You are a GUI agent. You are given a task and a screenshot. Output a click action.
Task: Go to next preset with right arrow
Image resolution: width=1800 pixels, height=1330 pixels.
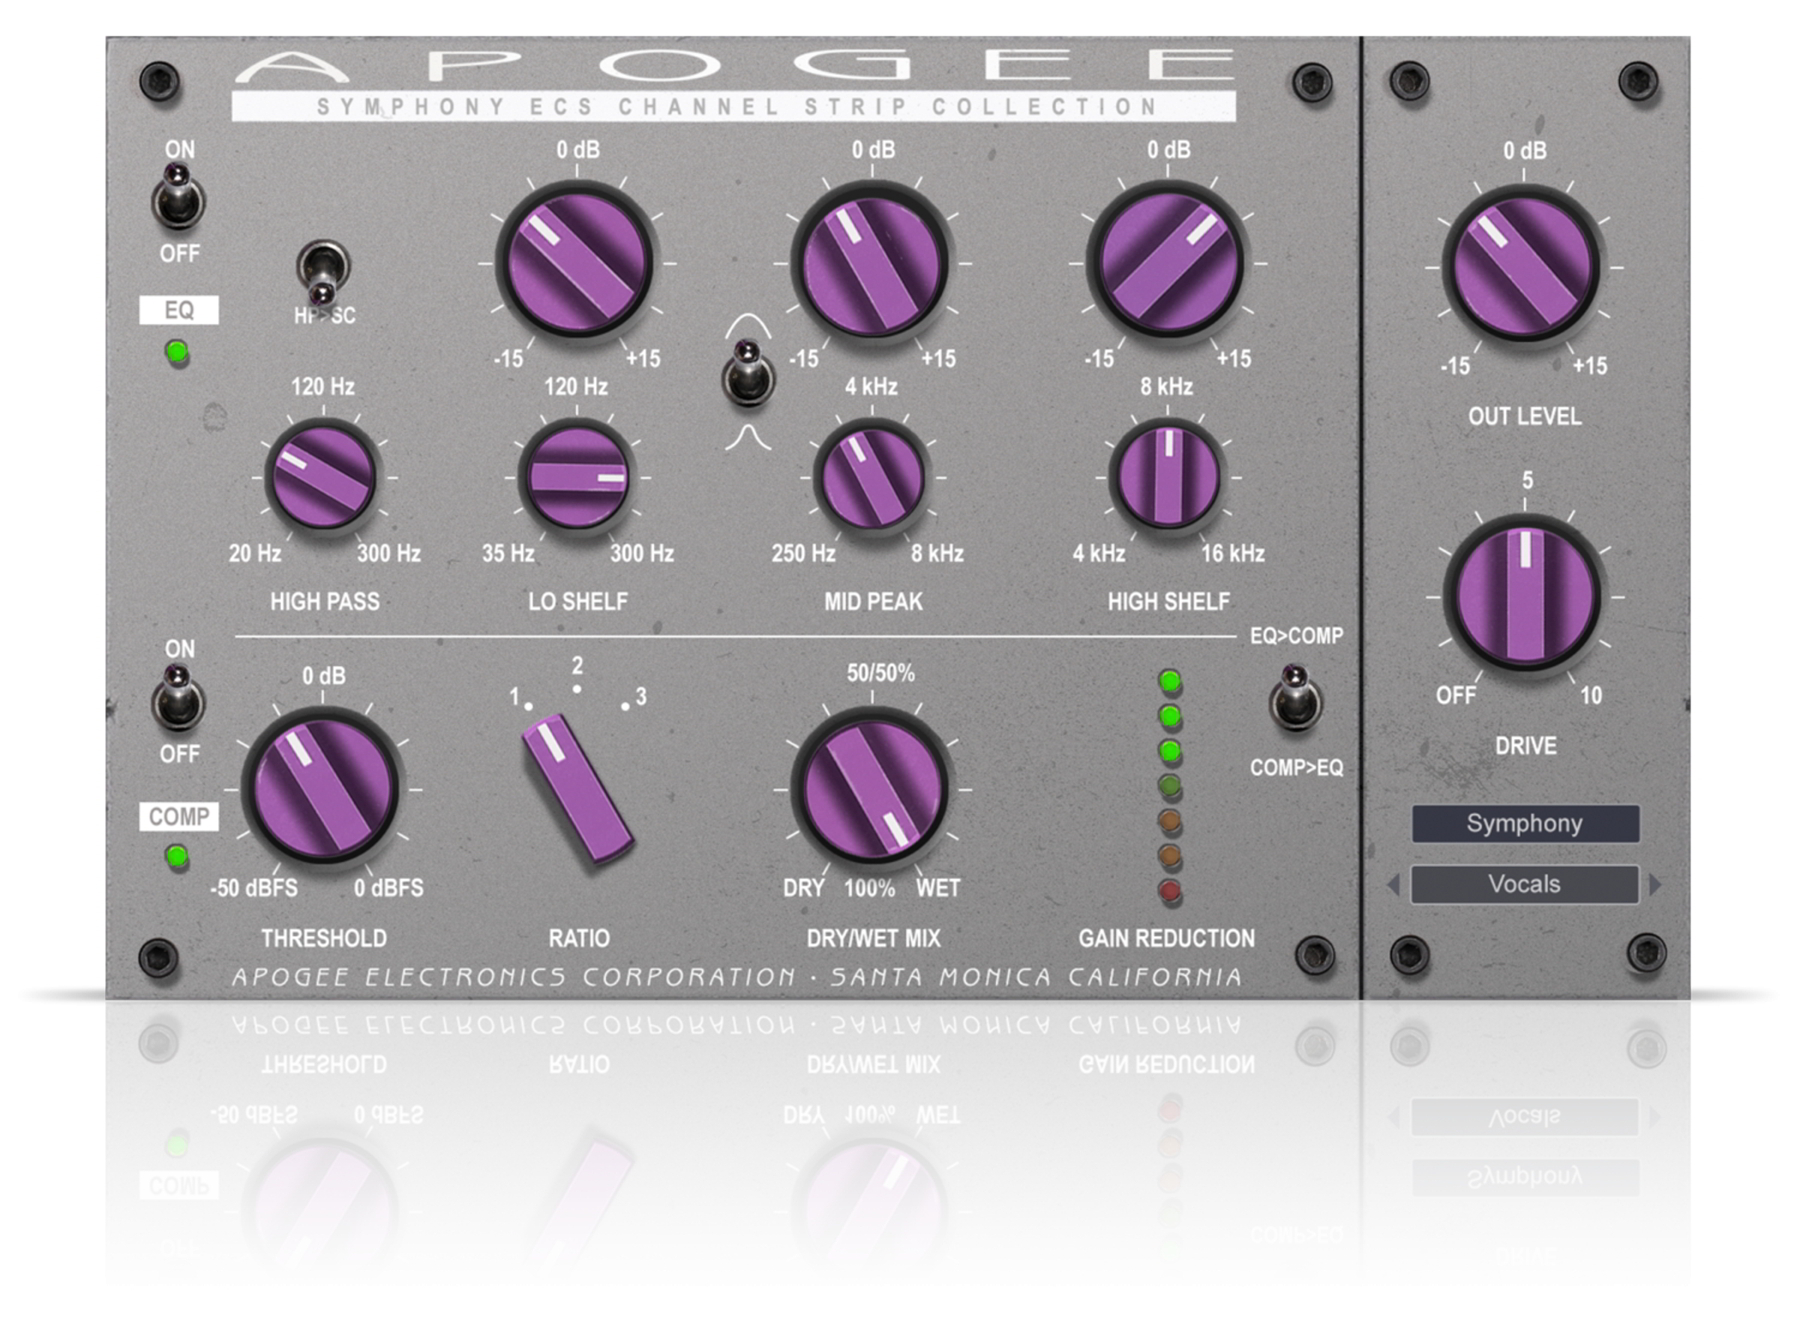click(1655, 884)
